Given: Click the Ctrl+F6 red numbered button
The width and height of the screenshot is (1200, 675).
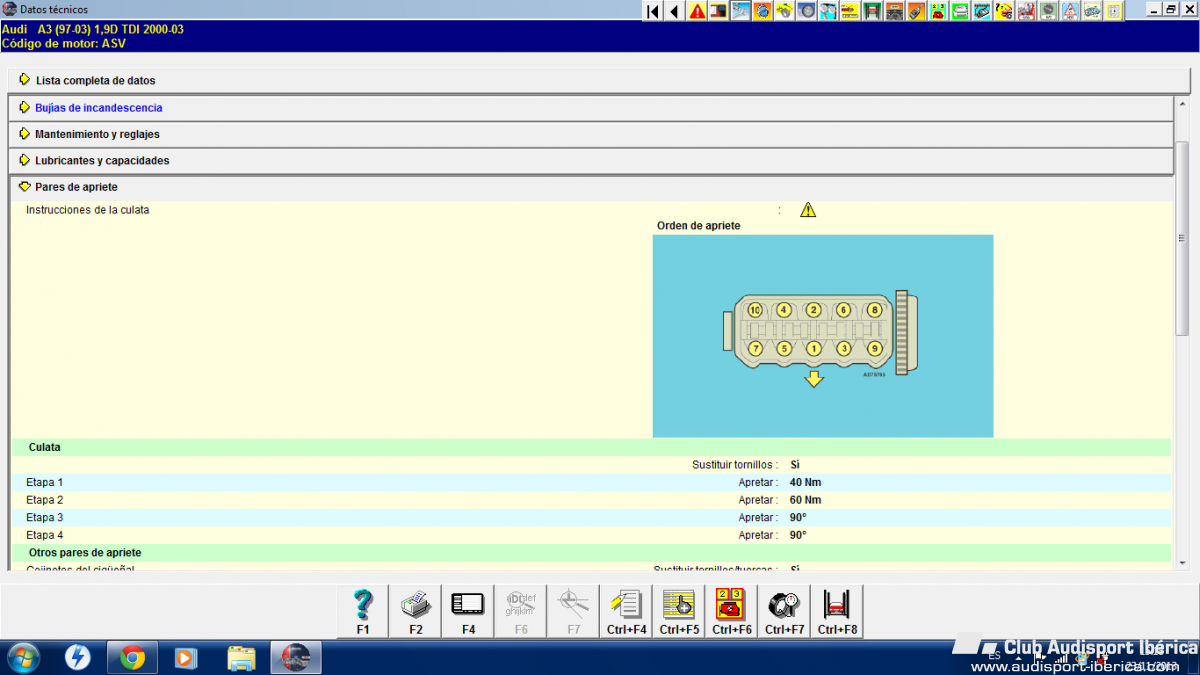Looking at the screenshot, I should (732, 612).
